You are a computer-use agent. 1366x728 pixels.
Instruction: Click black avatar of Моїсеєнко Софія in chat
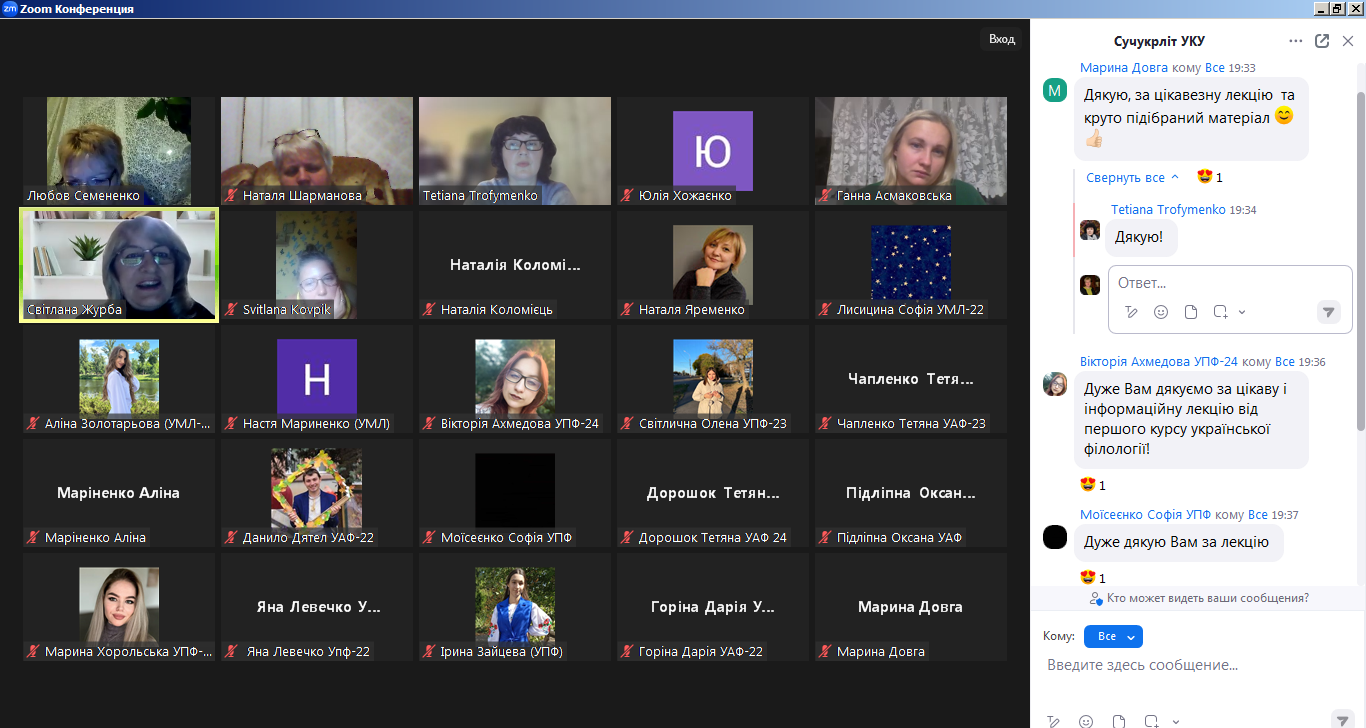(1055, 537)
